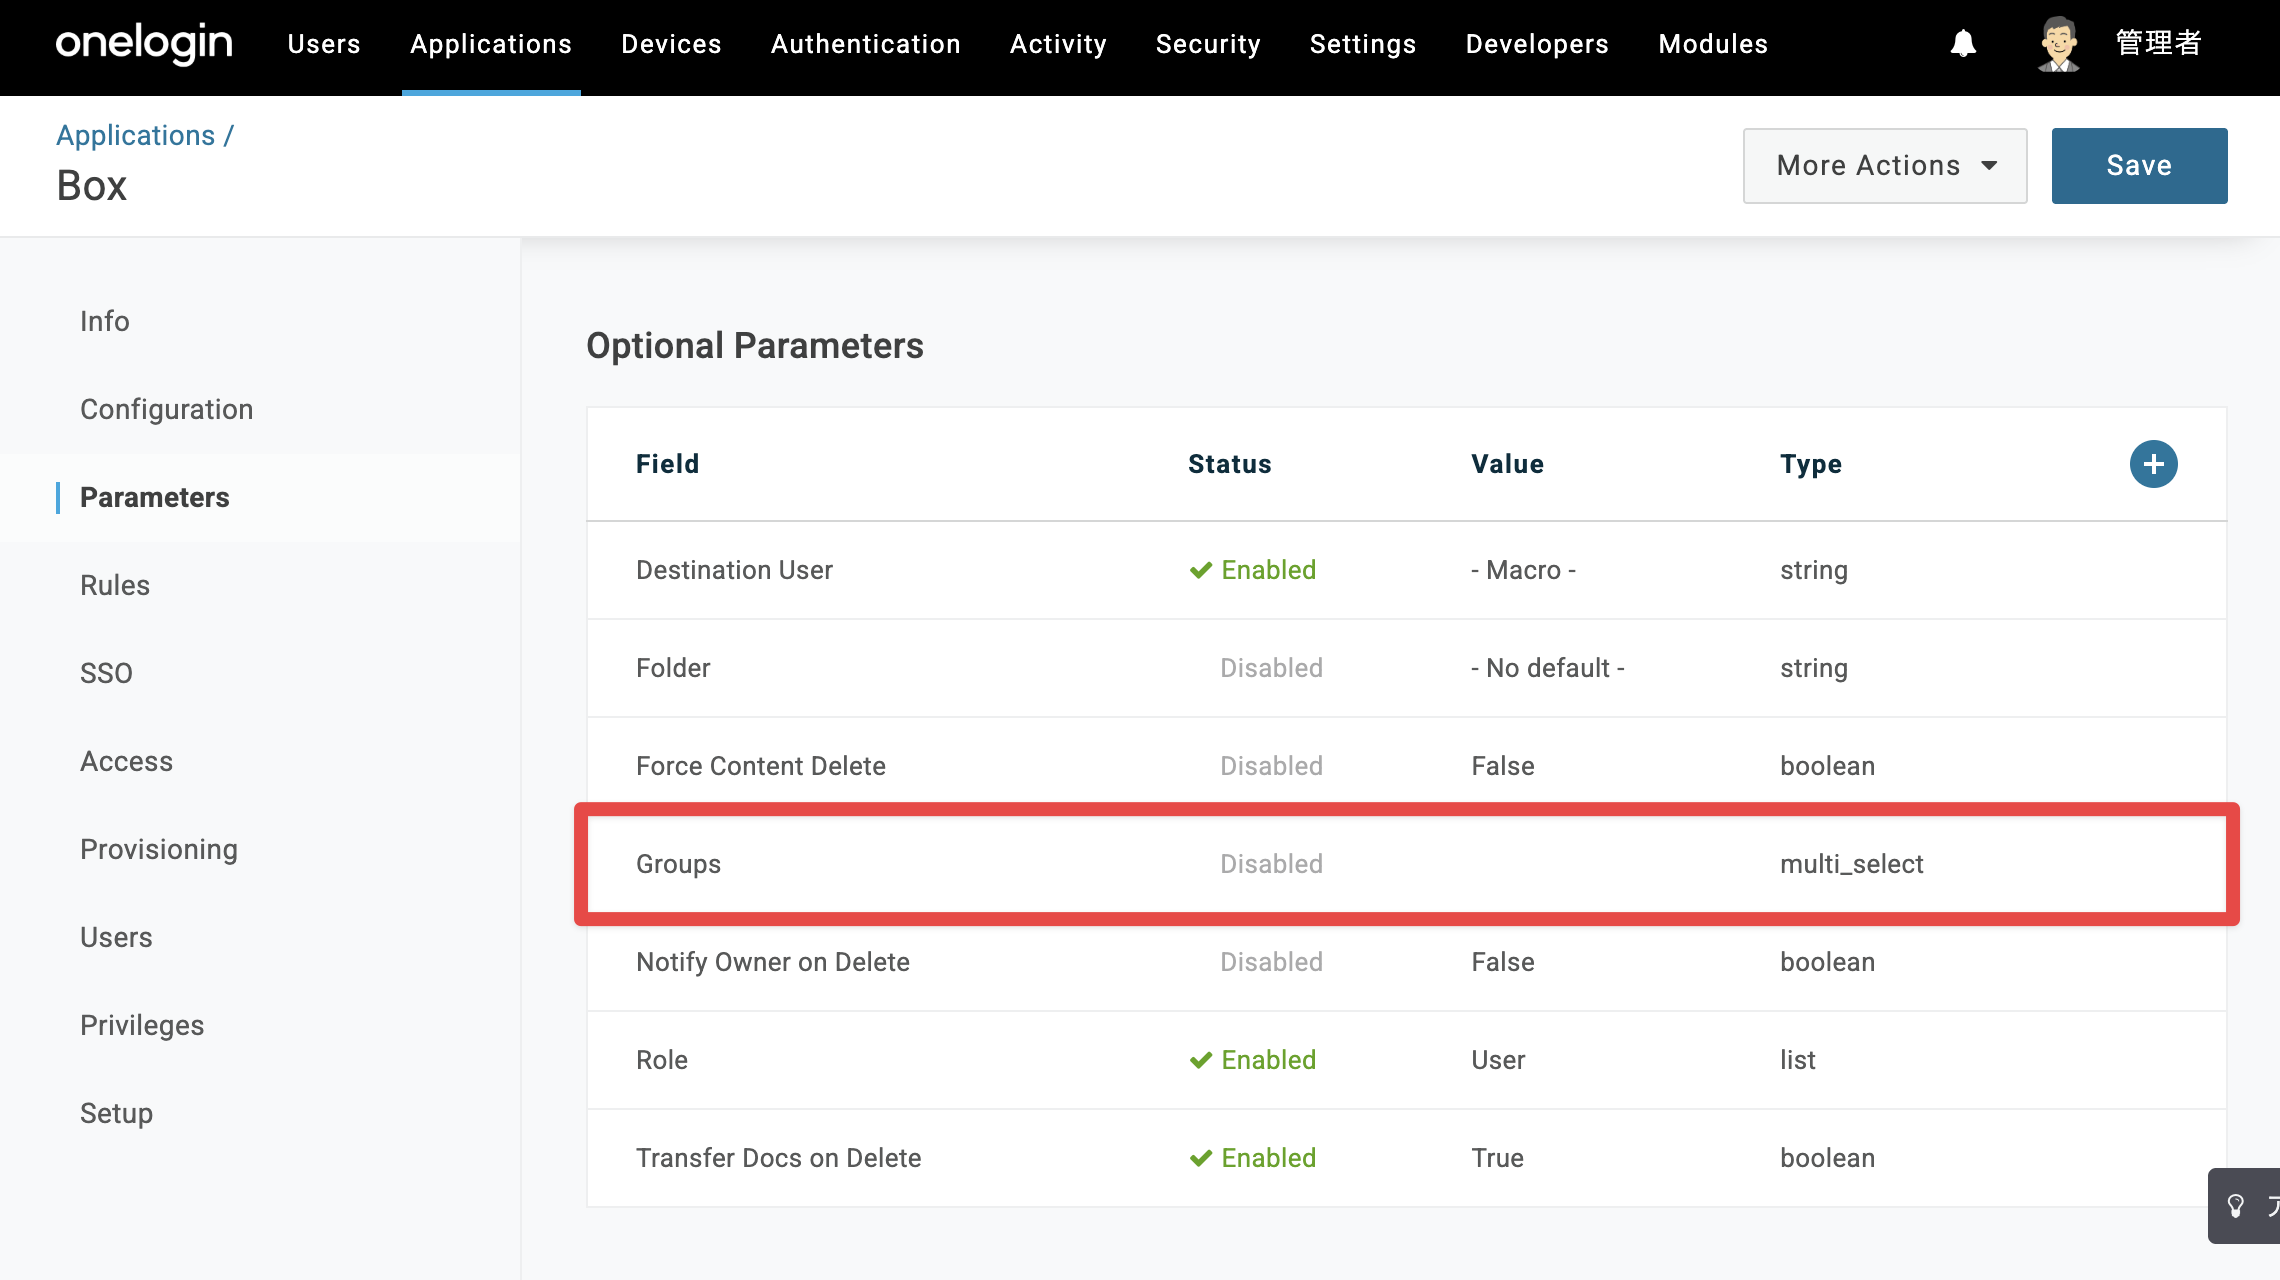Click the 'list' type in Role row
2280x1280 pixels.
(x=1797, y=1060)
